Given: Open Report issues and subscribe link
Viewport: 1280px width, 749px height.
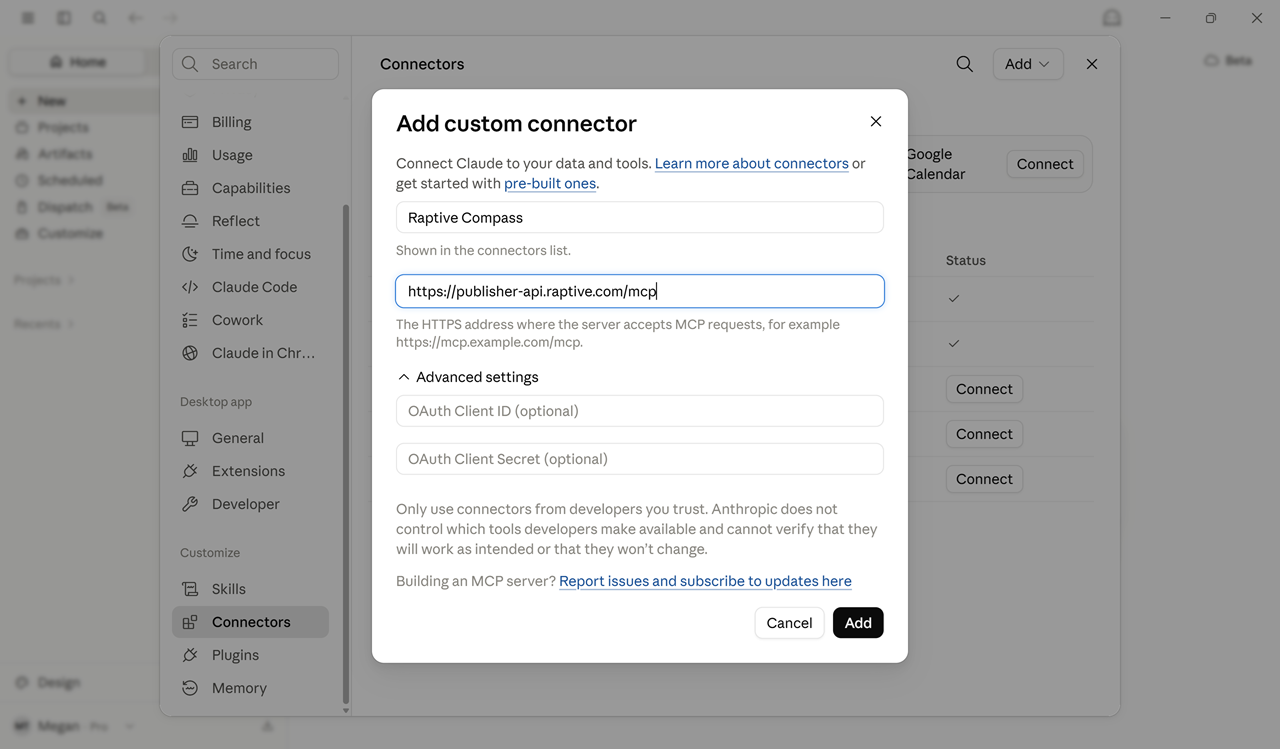Looking at the screenshot, I should tap(705, 581).
